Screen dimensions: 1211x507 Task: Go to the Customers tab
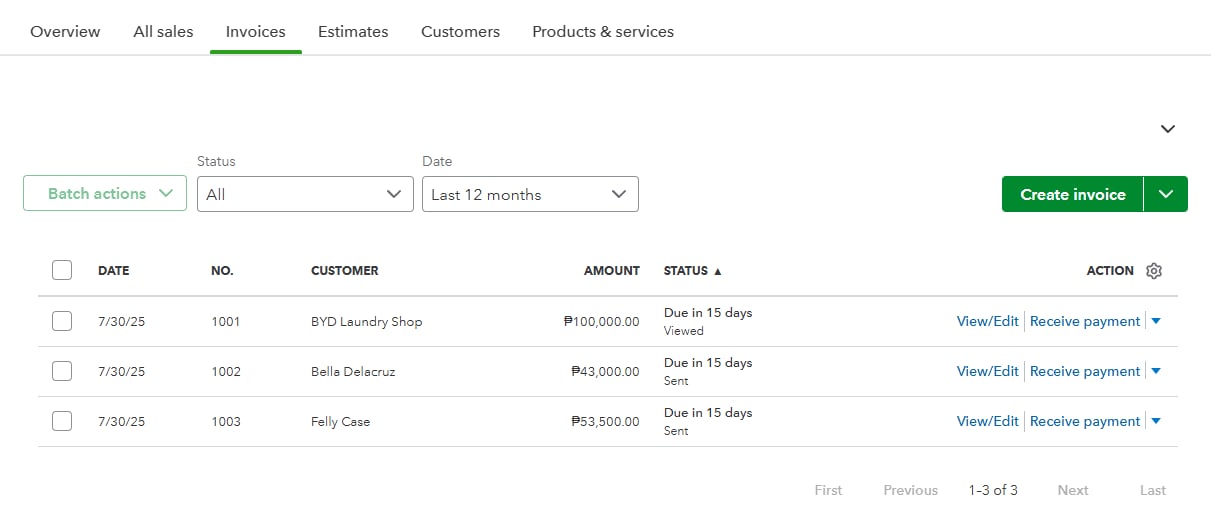point(460,32)
